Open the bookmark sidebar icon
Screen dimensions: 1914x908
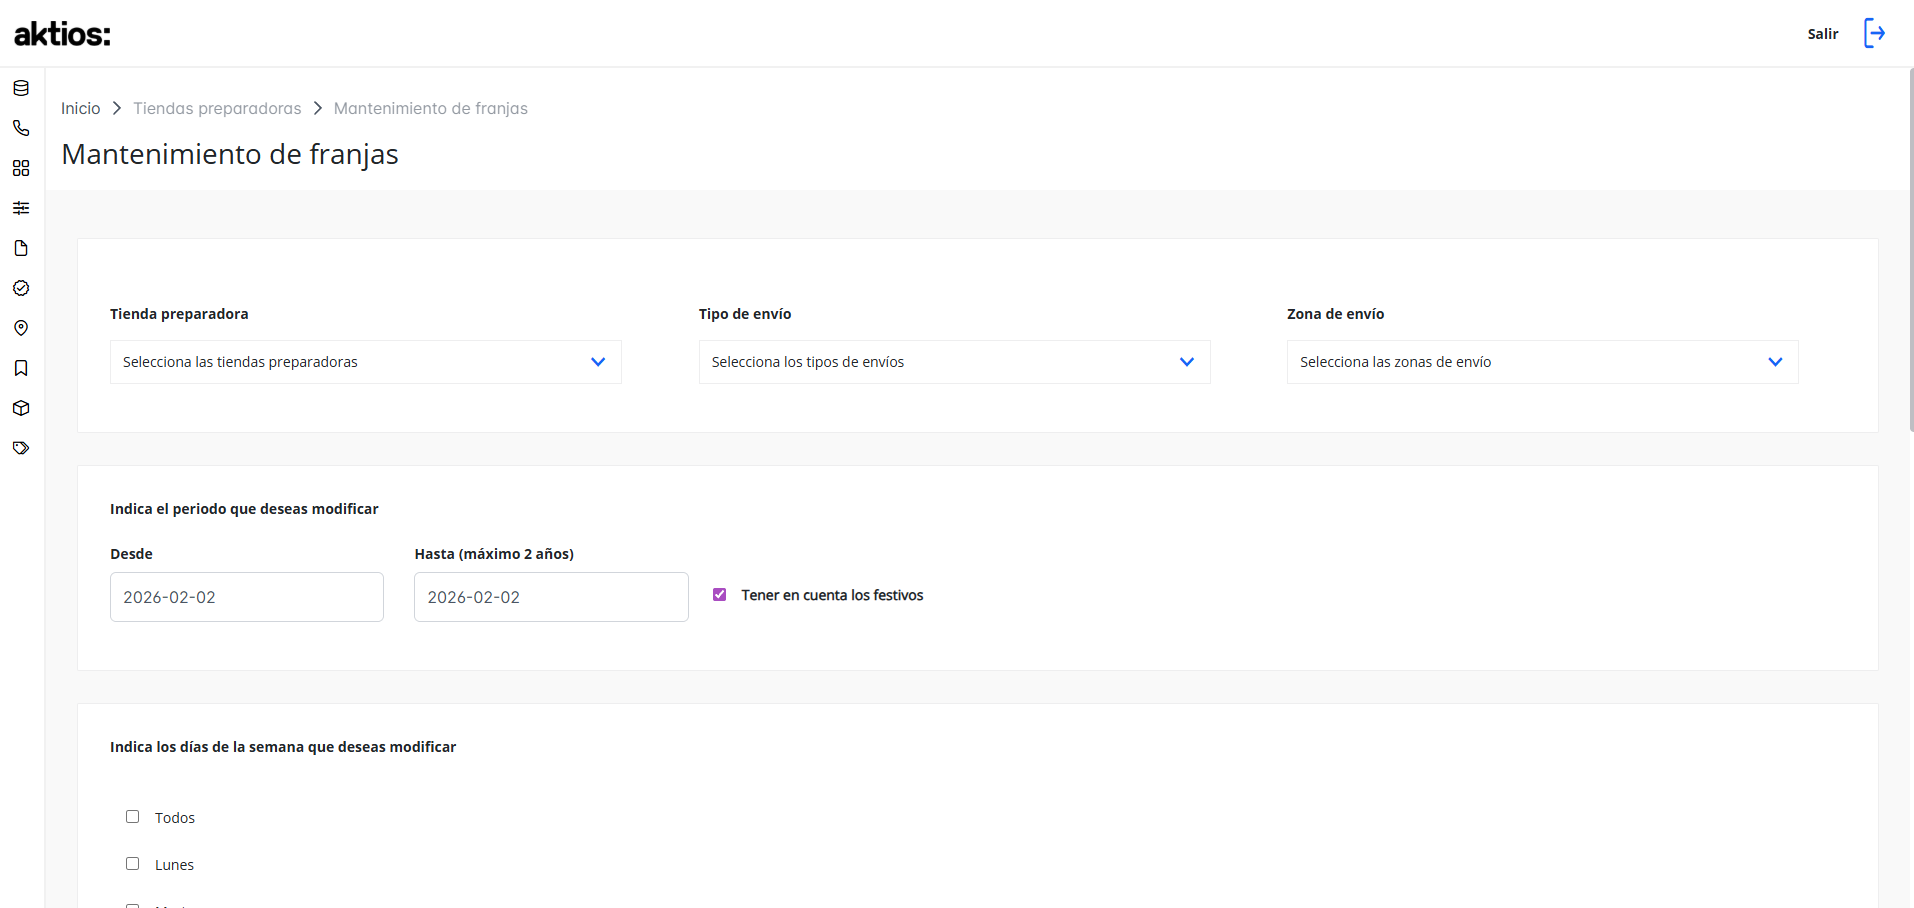(21, 368)
